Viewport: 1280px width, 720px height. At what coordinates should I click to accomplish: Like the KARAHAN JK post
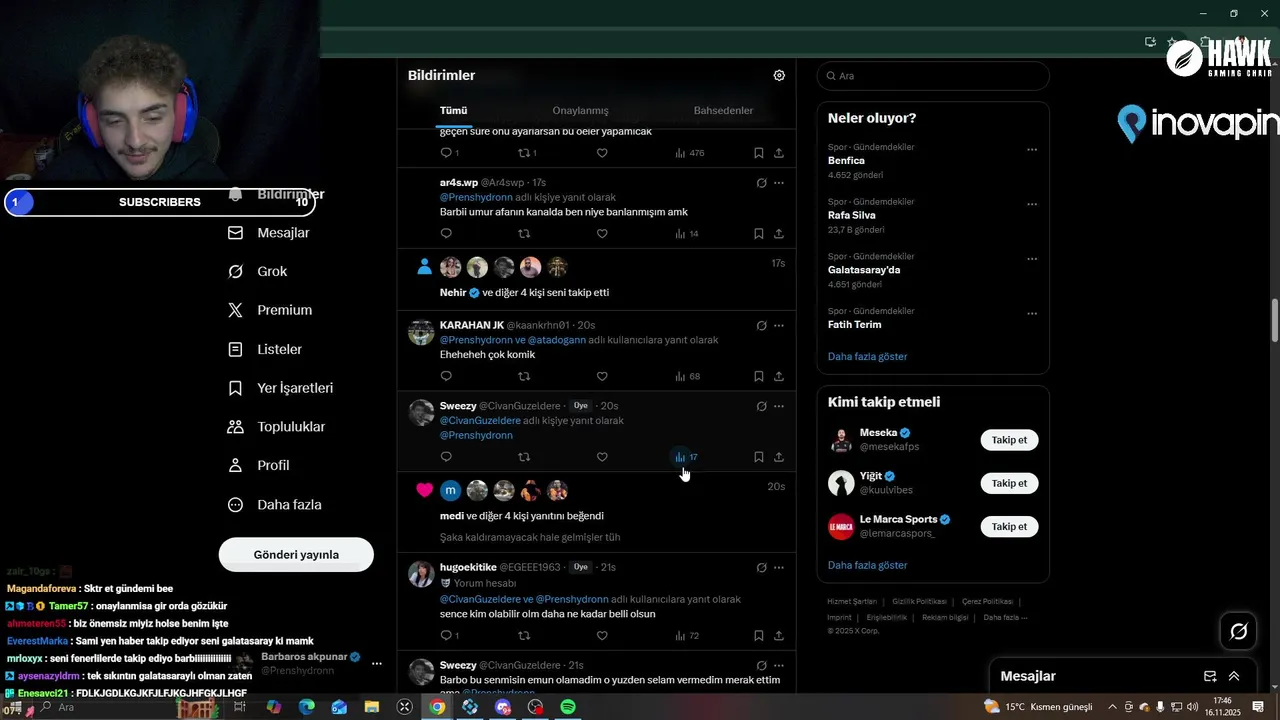click(602, 377)
